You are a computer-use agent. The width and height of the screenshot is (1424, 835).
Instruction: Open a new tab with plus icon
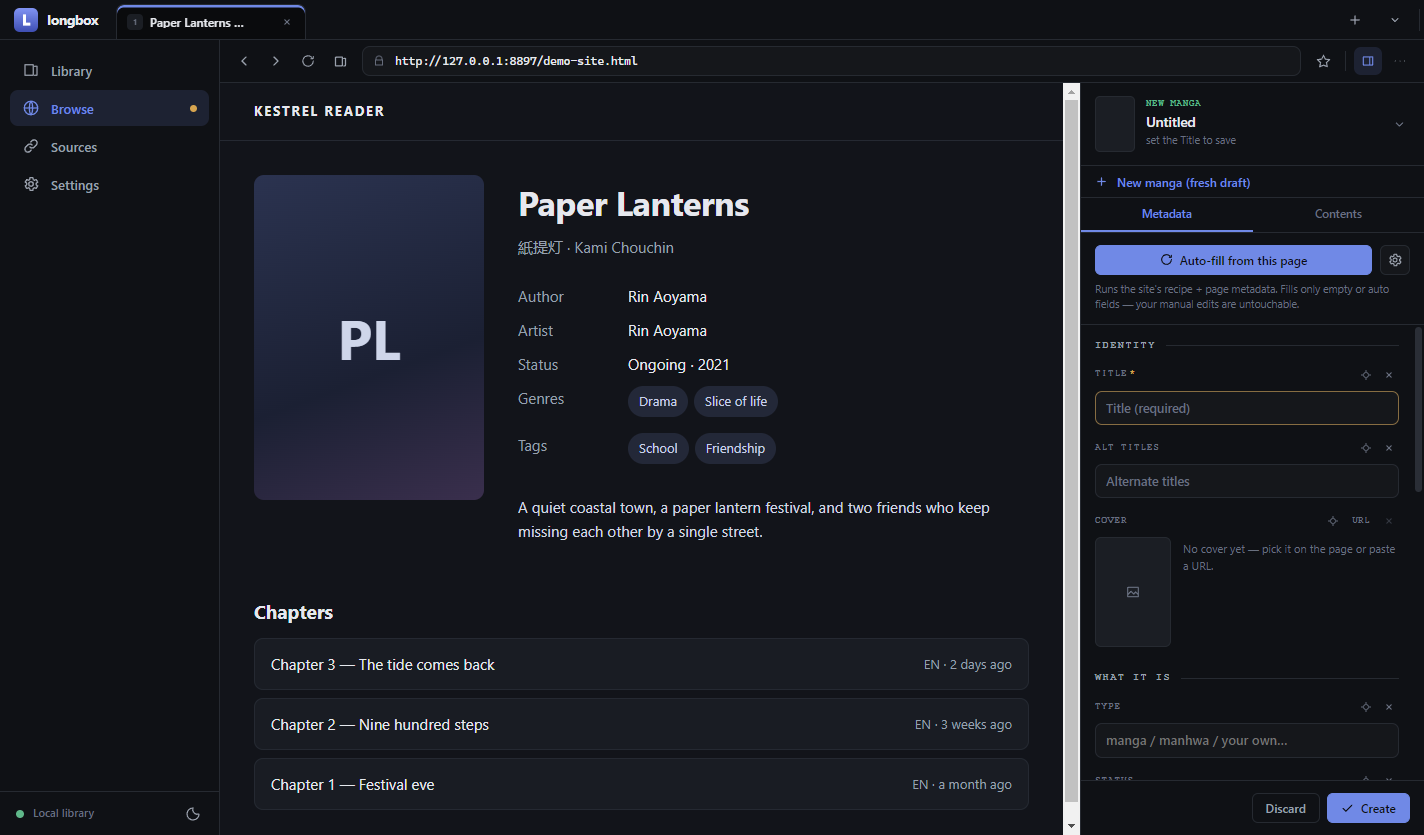point(1355,20)
